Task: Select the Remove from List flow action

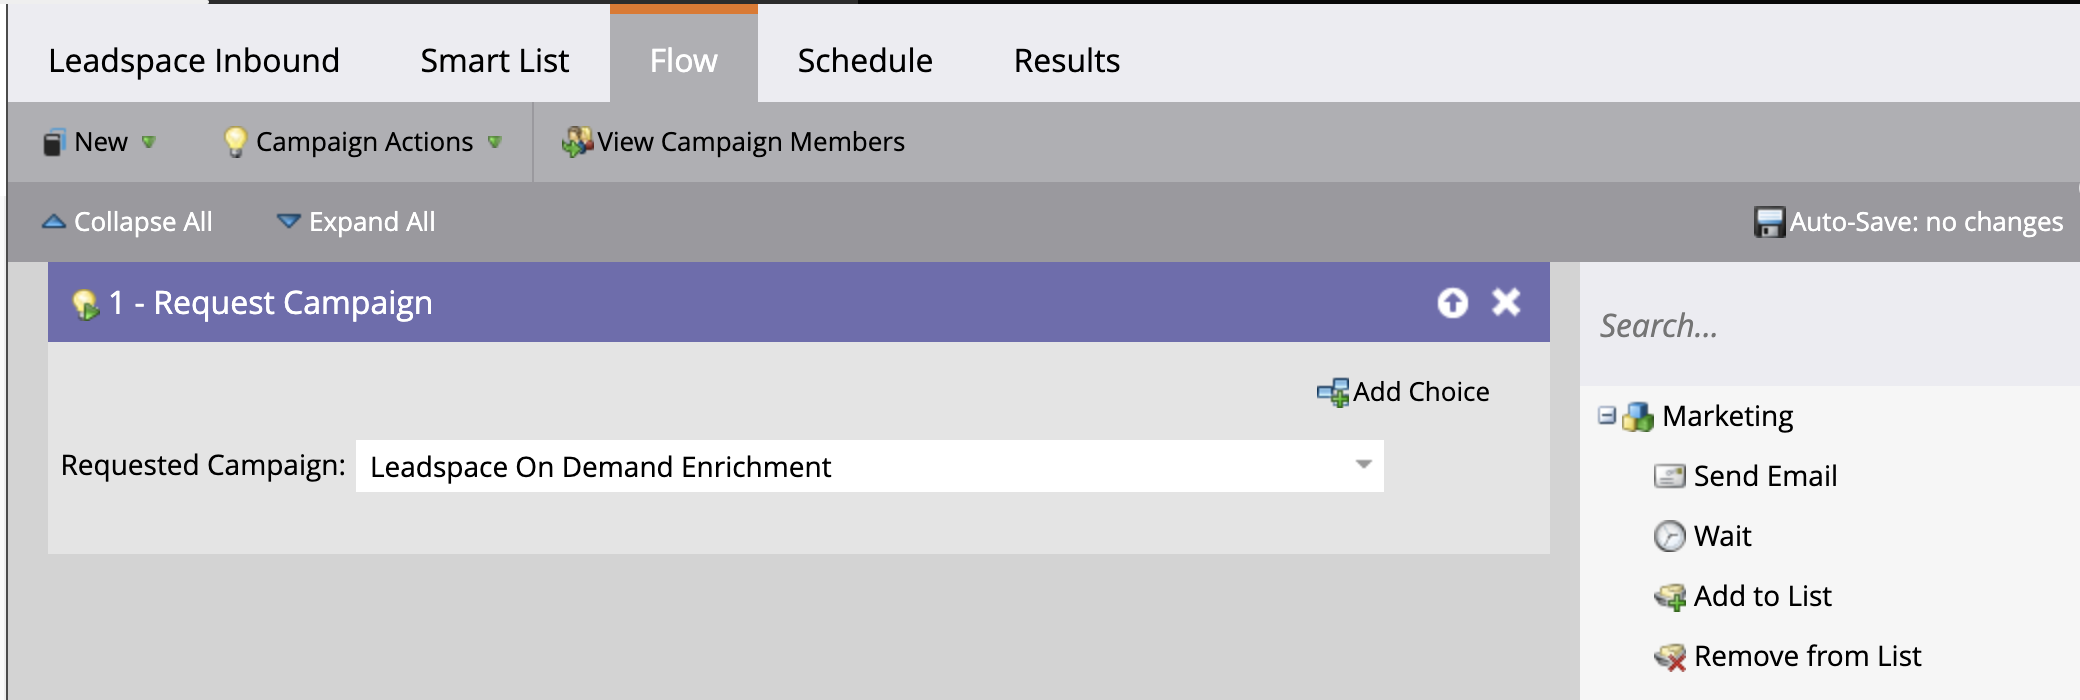Action: pos(1788,656)
